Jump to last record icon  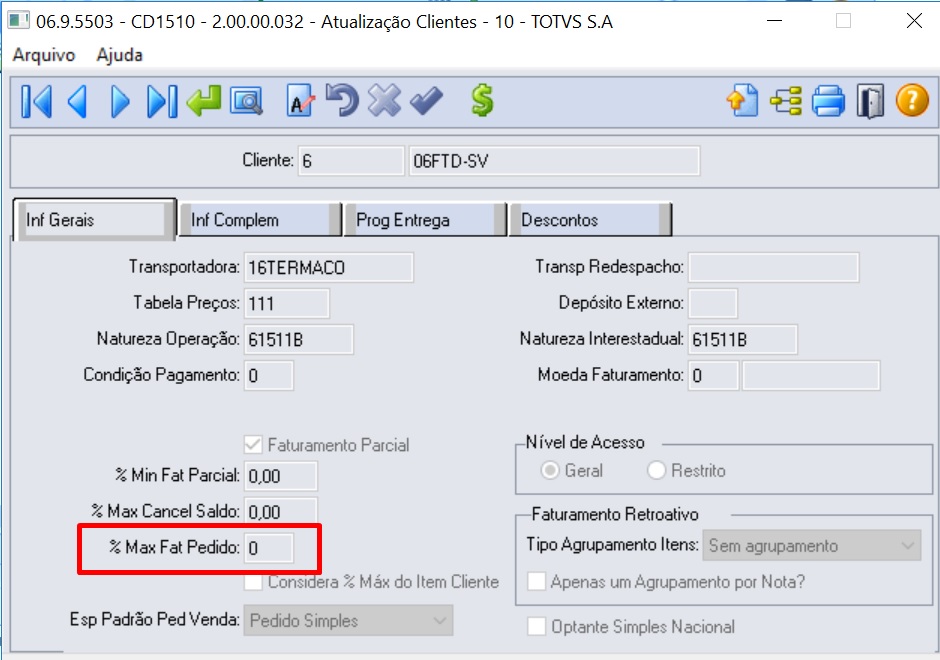point(162,101)
